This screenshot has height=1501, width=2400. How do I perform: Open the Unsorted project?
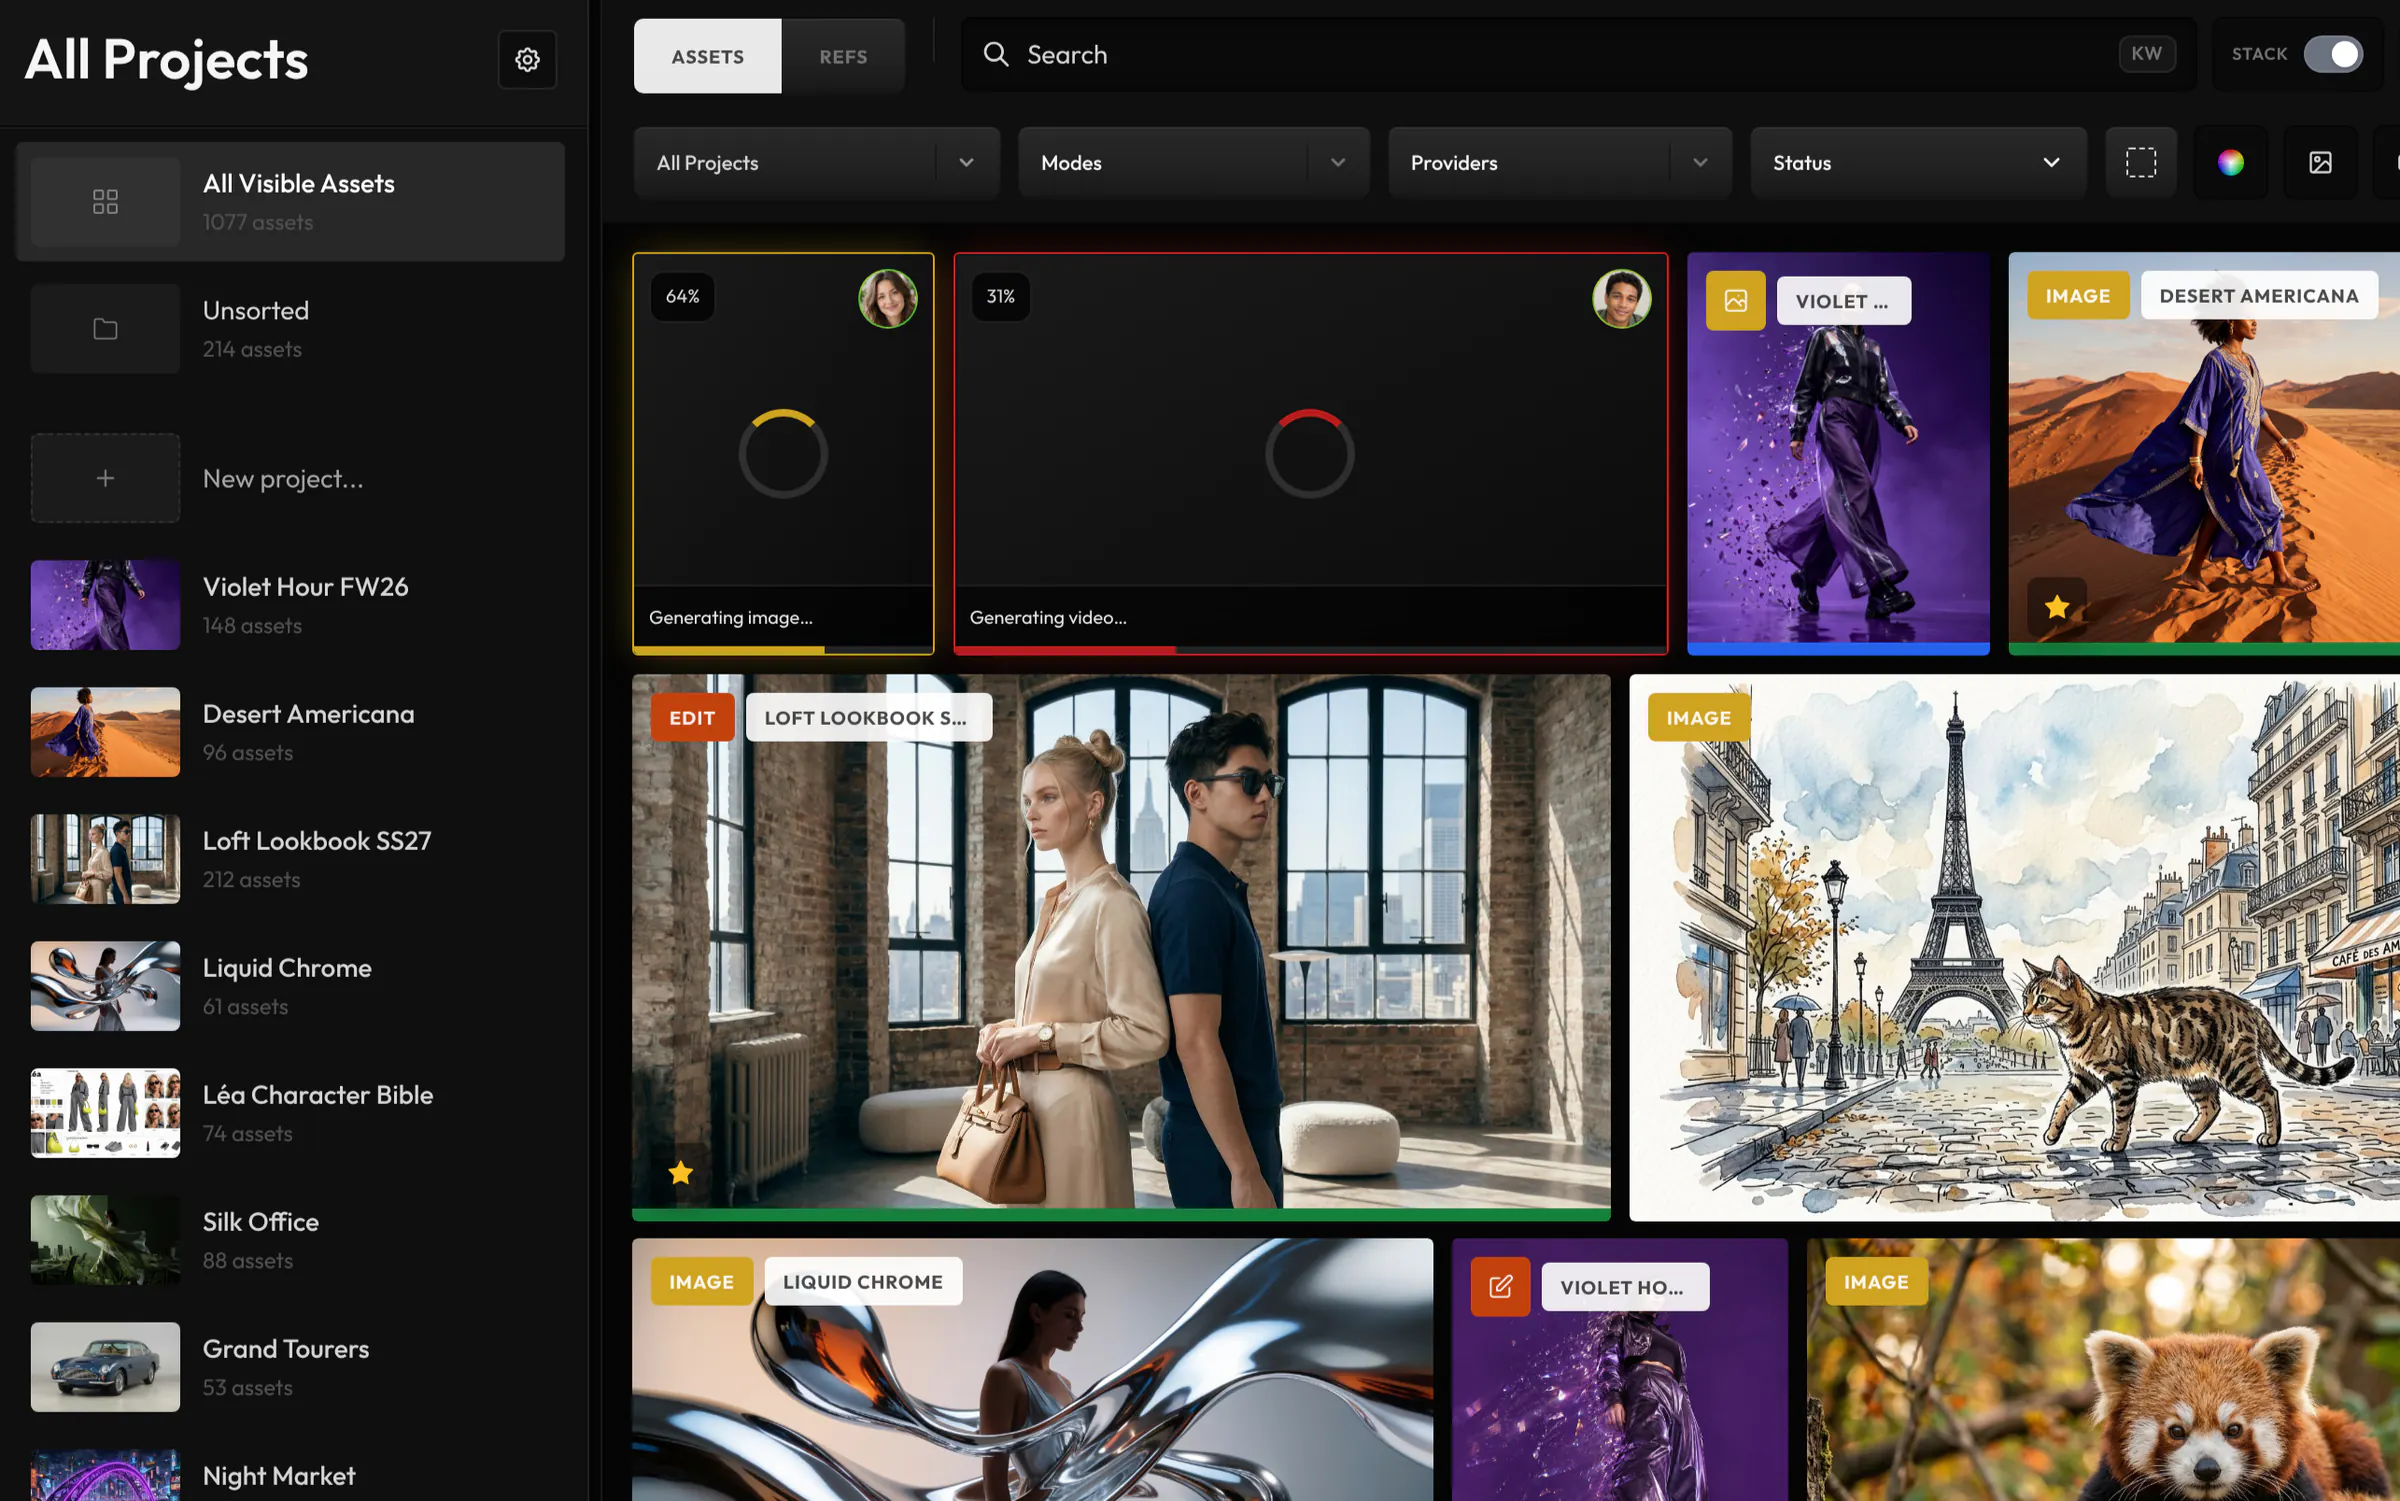click(x=290, y=329)
